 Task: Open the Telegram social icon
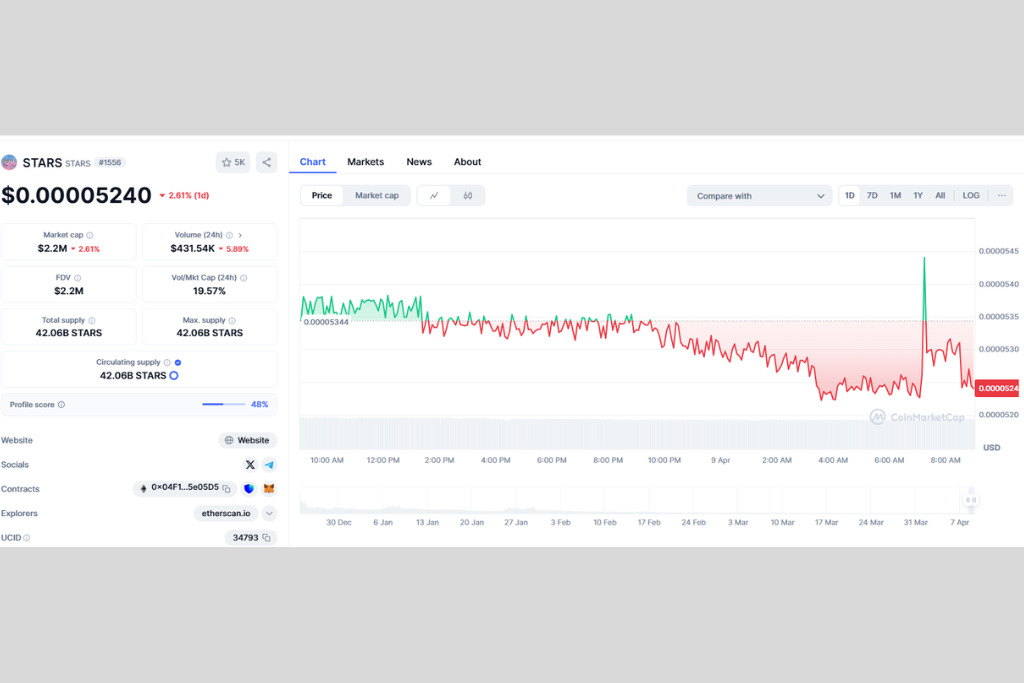click(x=269, y=465)
